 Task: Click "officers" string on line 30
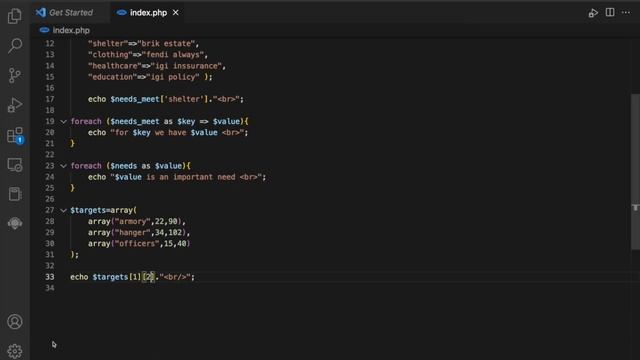point(137,243)
